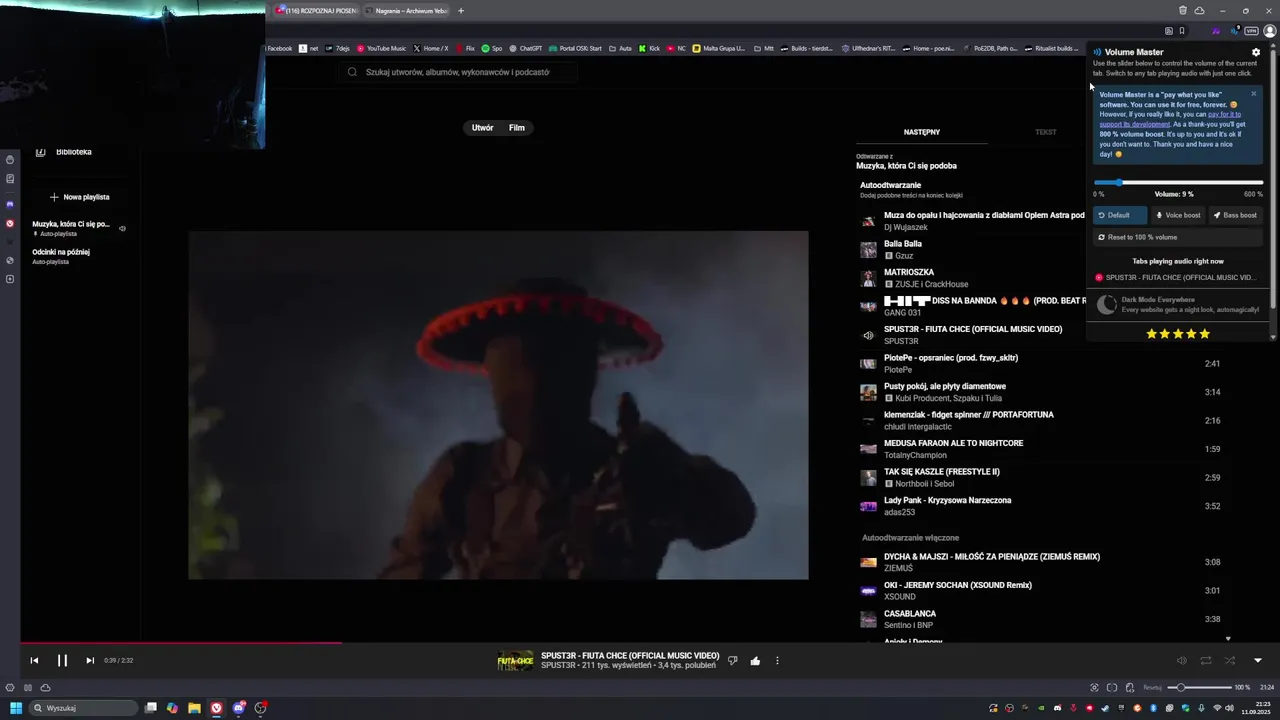Click the CASABLANCA track thumbnail
Screen dimensions: 1280x720
click(x=868, y=619)
